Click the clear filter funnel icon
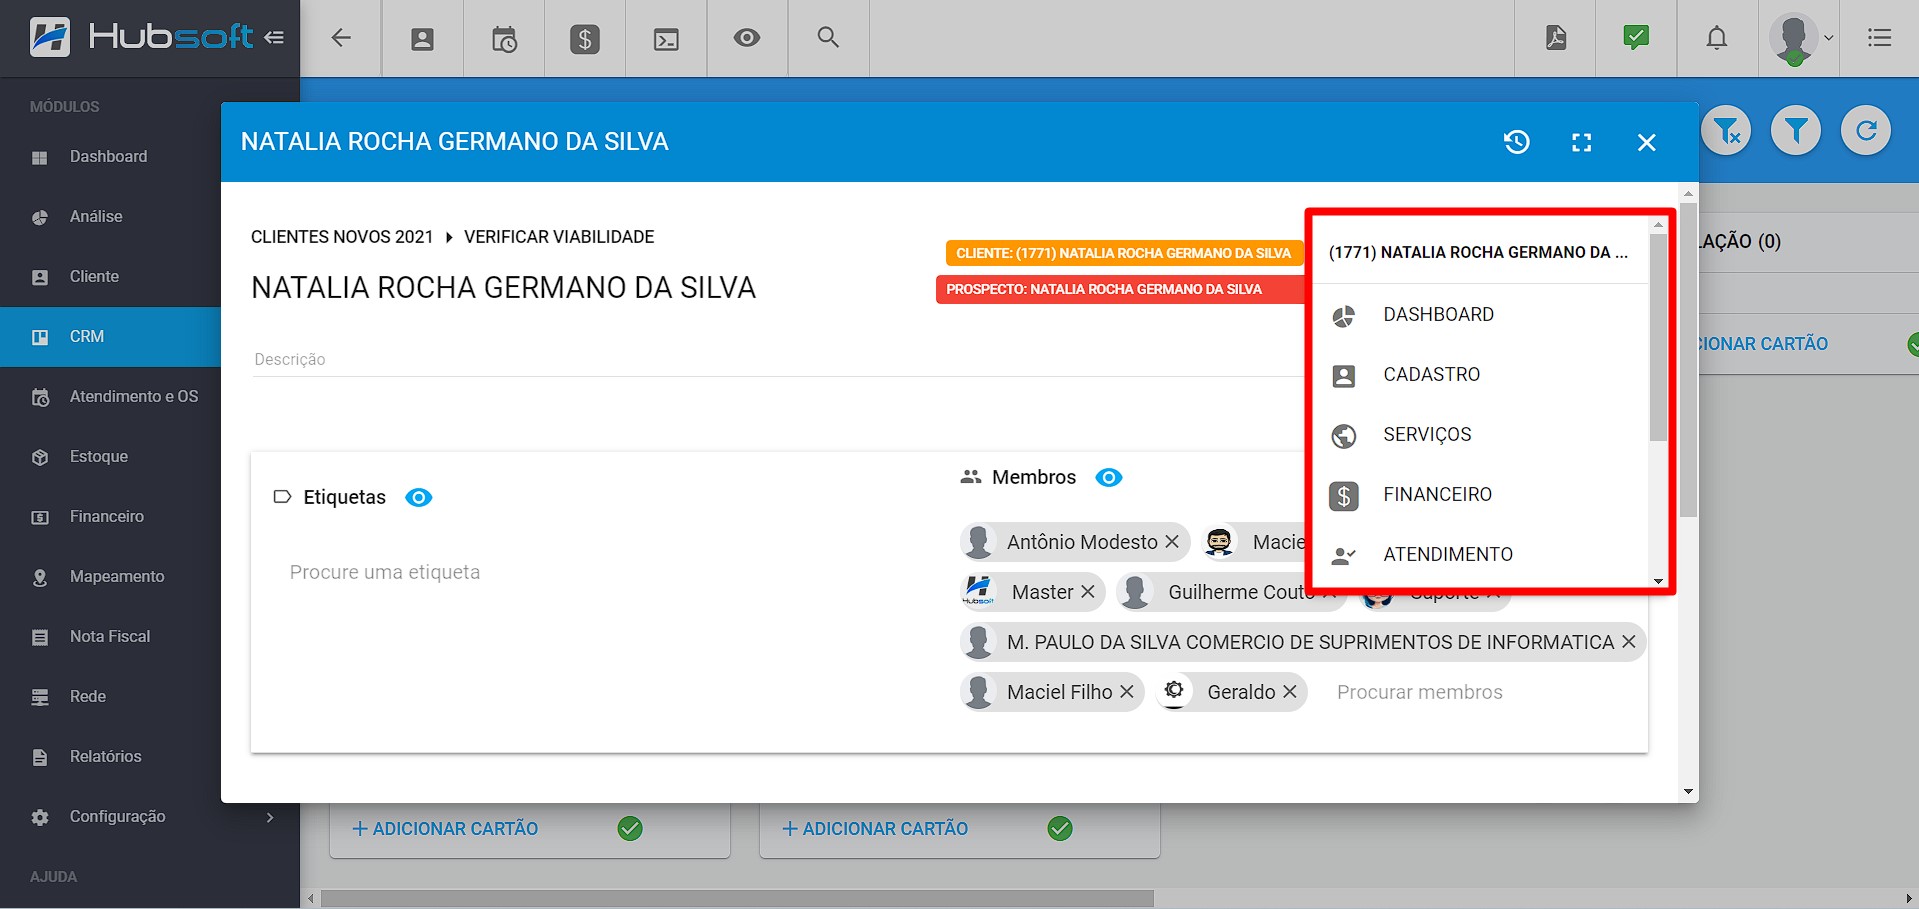 [1726, 131]
